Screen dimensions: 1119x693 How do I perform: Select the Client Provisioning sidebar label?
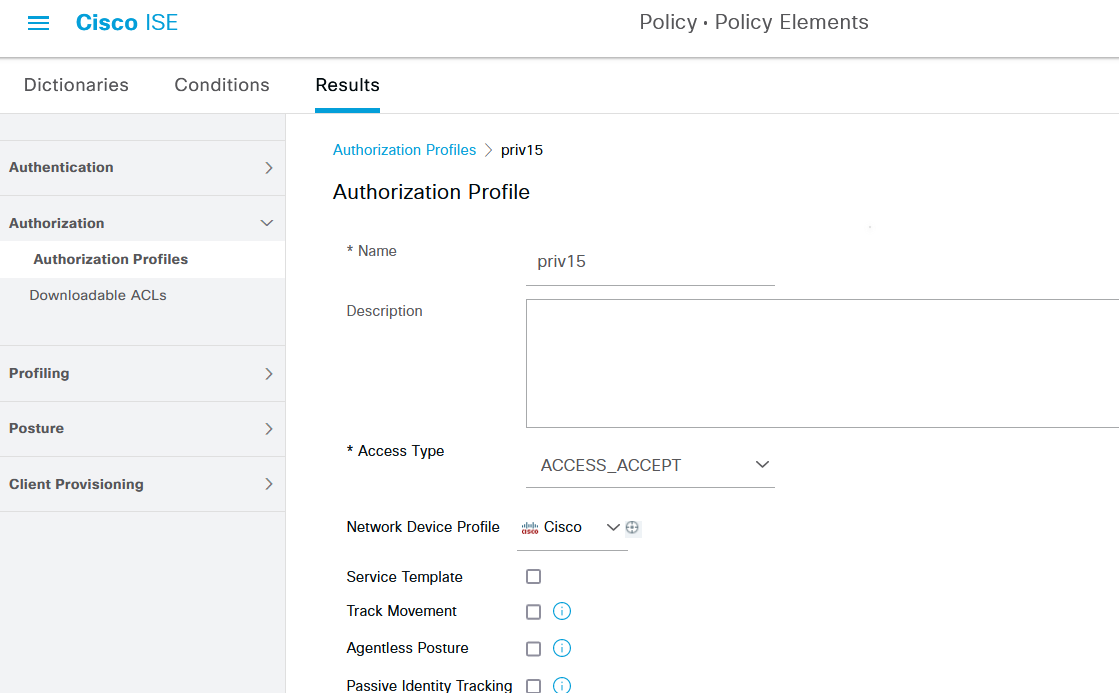tap(76, 484)
